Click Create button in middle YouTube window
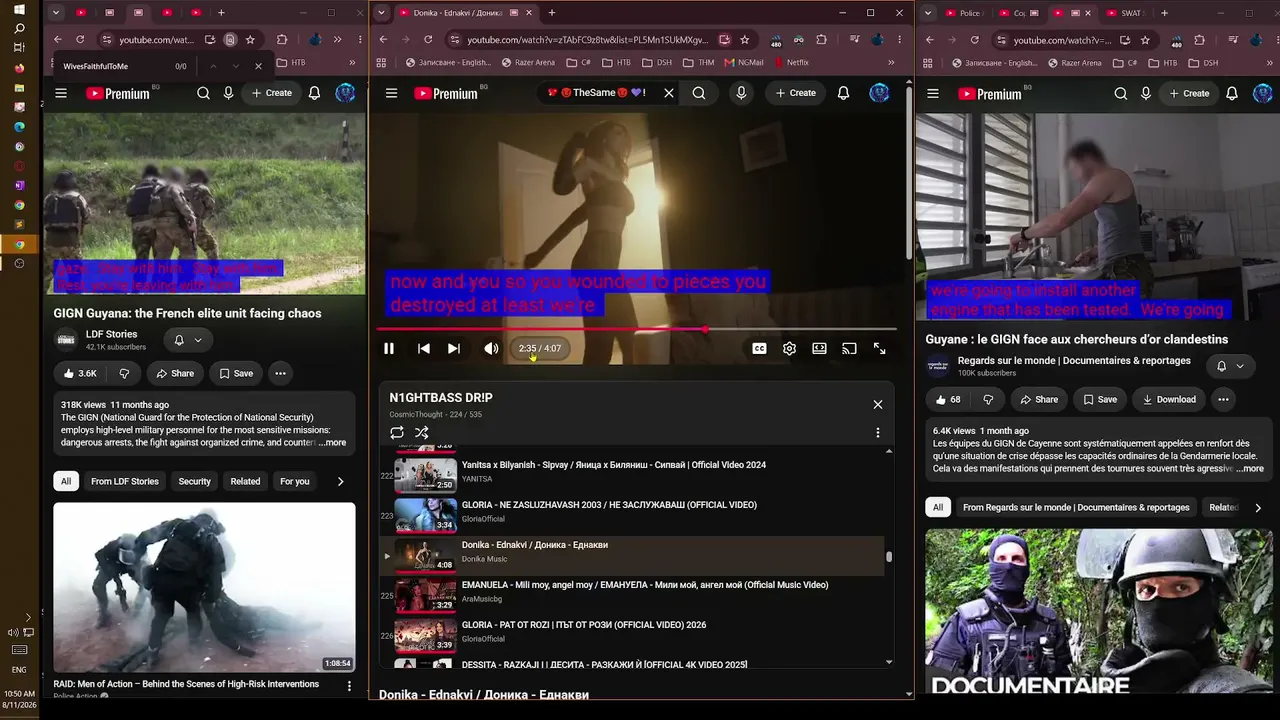1280x720 pixels. (x=796, y=93)
